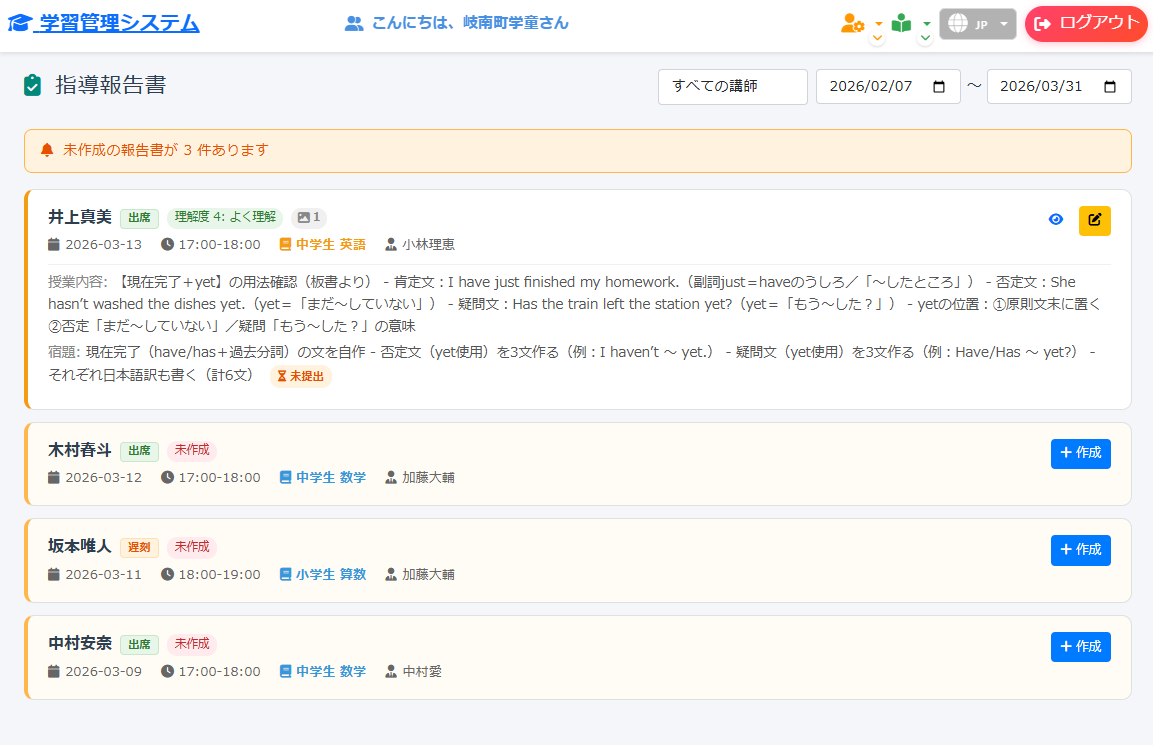Open the すべての講師 teacher filter
This screenshot has width=1153, height=745.
732,87
